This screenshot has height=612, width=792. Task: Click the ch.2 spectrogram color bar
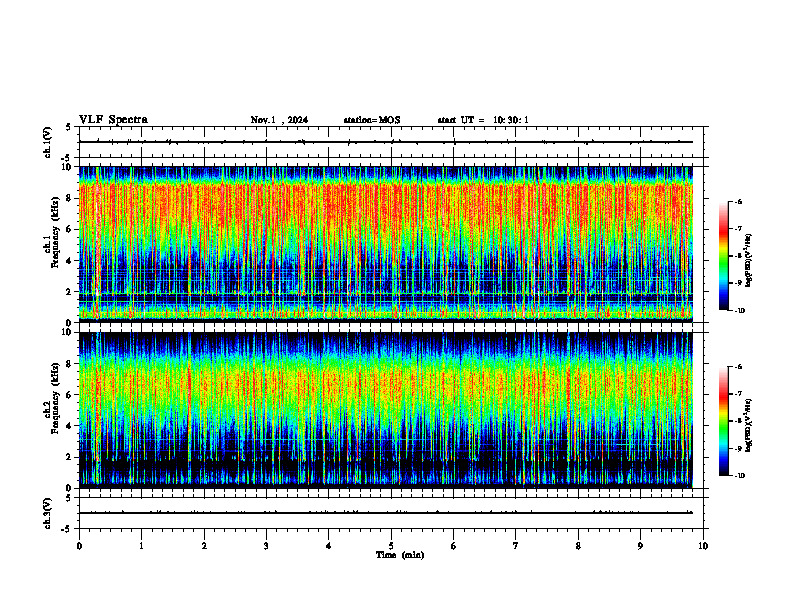pyautogui.click(x=724, y=421)
